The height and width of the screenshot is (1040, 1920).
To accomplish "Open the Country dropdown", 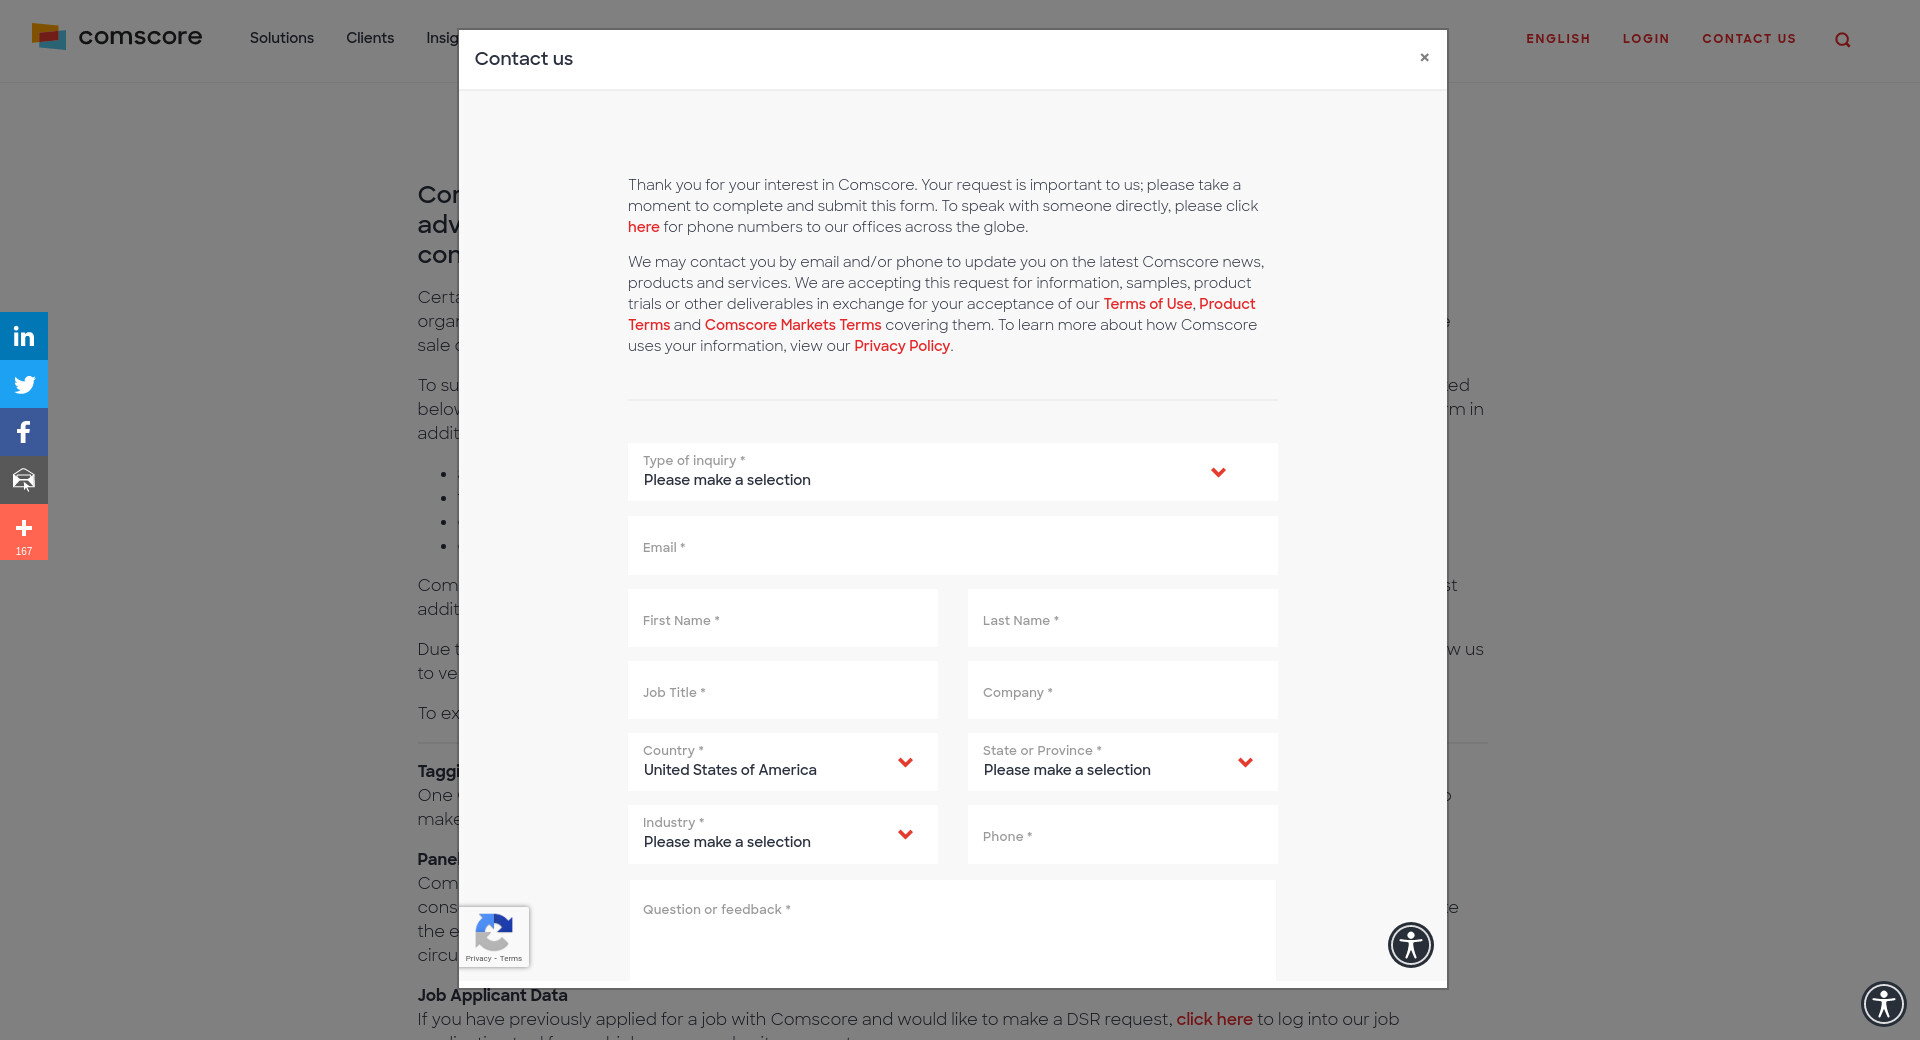I will [x=783, y=762].
